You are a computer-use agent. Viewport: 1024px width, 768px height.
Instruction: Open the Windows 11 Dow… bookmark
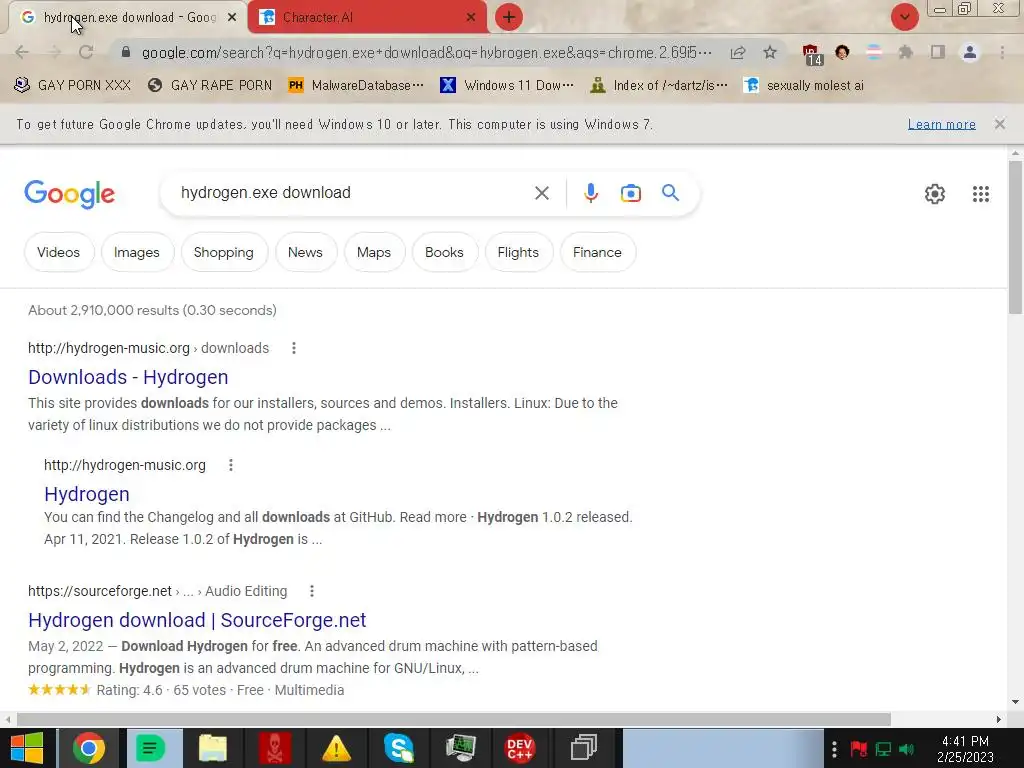tap(507, 86)
